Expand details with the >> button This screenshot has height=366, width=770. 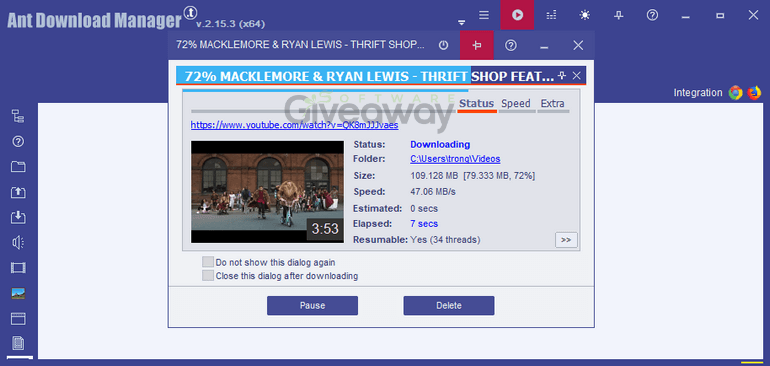tap(566, 240)
